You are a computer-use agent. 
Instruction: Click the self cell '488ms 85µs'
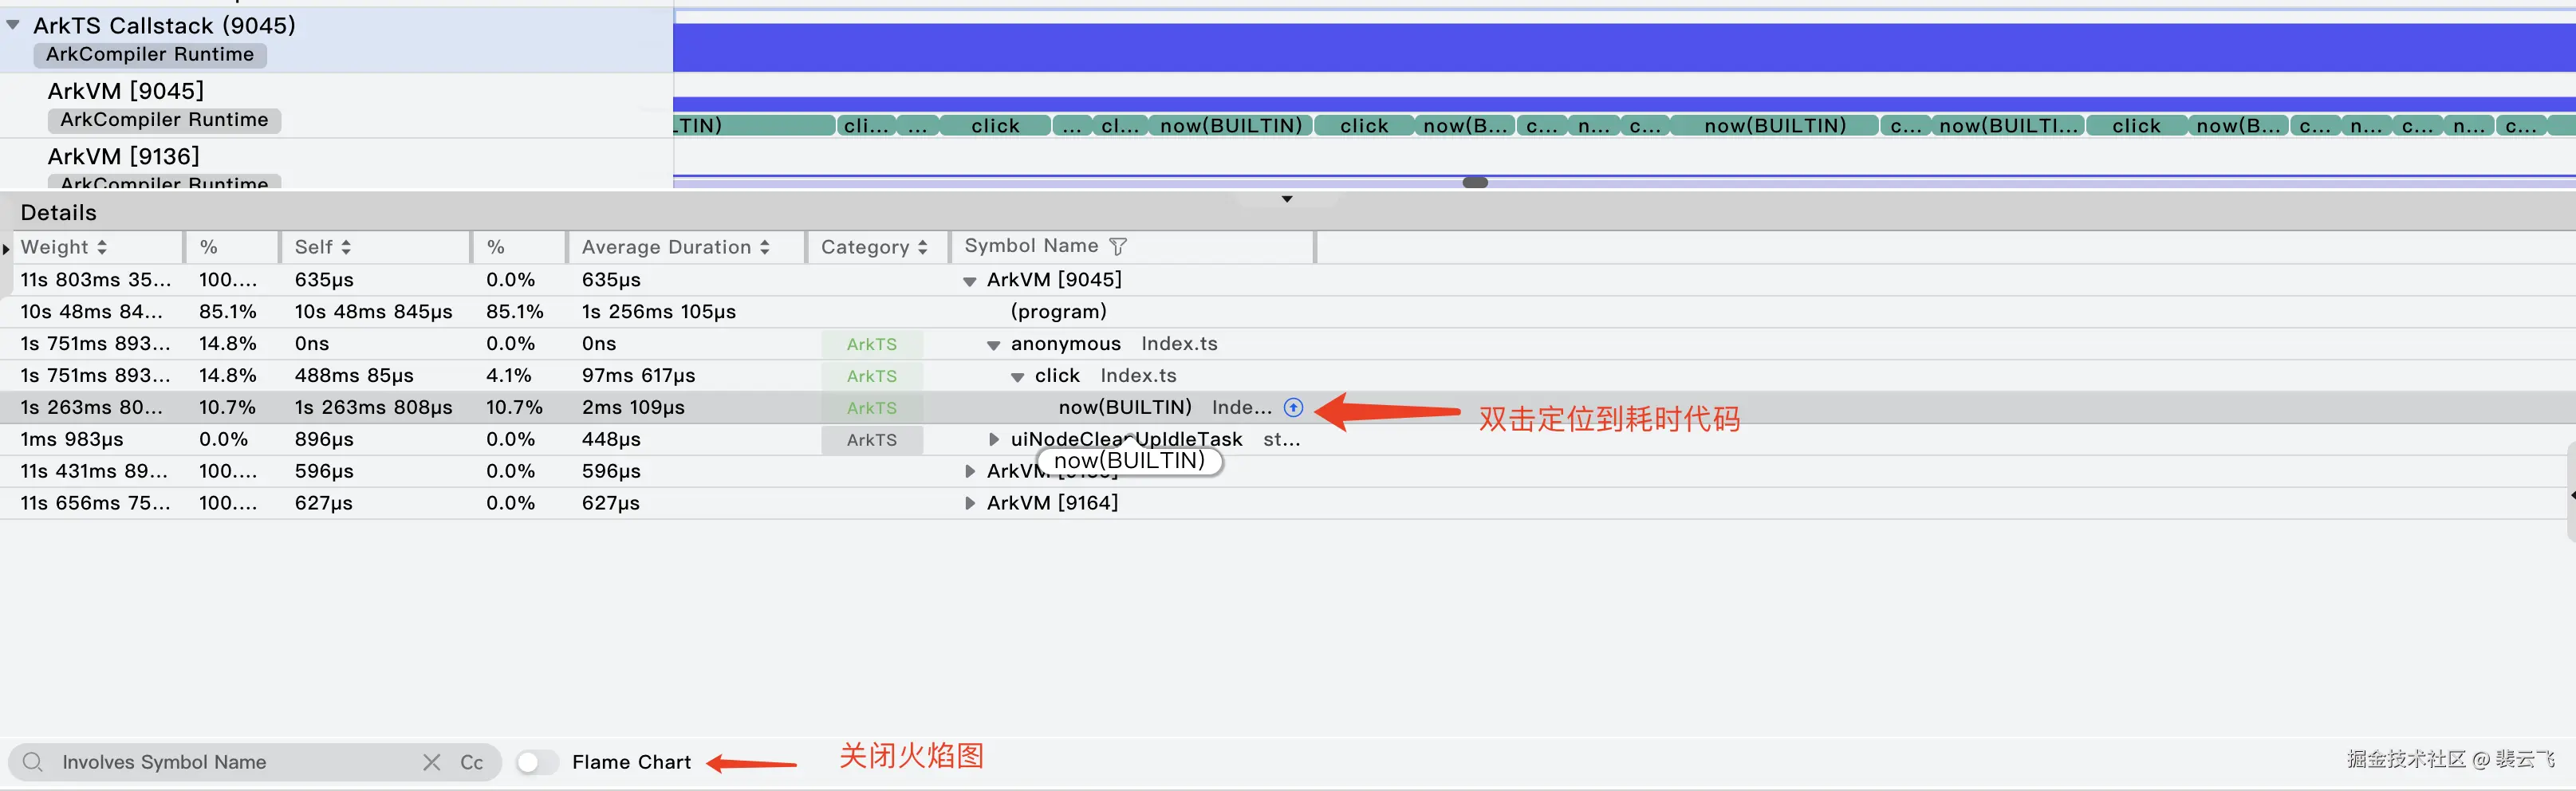pos(354,375)
